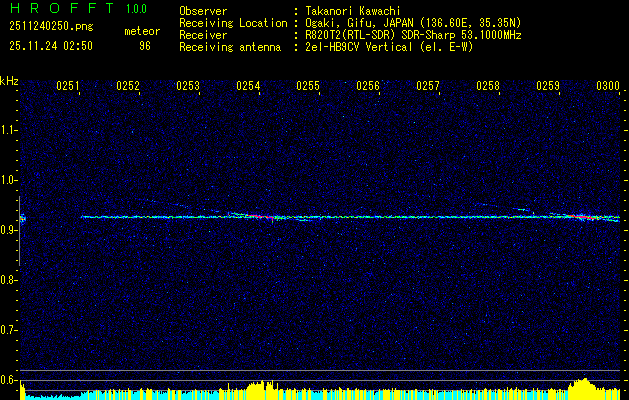Select the 25.11.24 02:50 date stamp
629x400 pixels.
(x=51, y=46)
